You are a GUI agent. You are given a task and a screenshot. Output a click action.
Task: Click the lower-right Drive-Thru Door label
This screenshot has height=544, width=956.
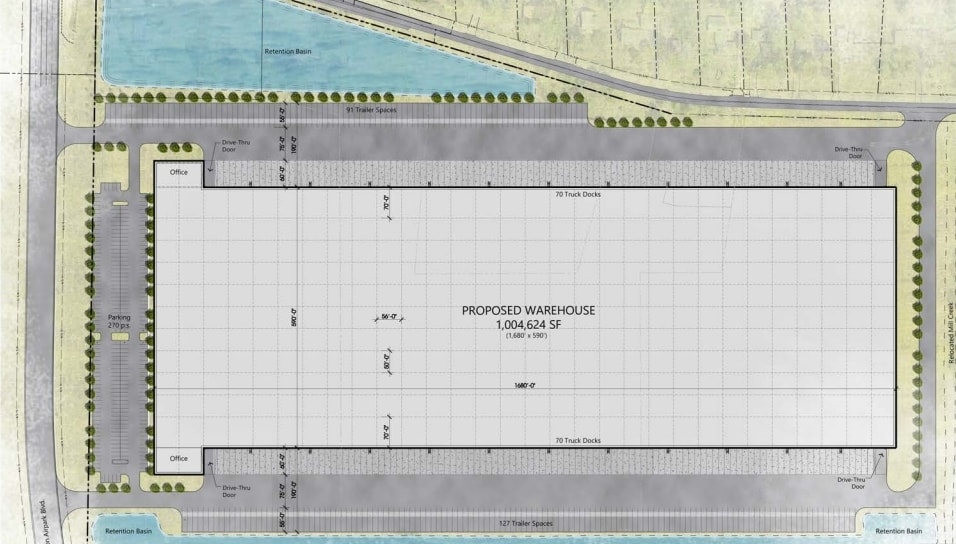pos(852,484)
